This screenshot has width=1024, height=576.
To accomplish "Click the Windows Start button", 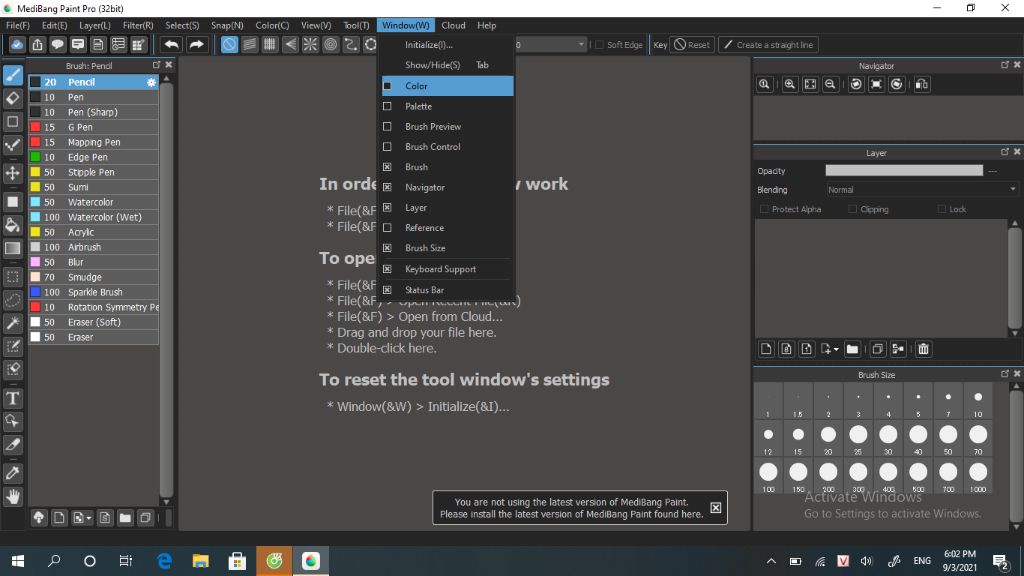I will [x=18, y=560].
